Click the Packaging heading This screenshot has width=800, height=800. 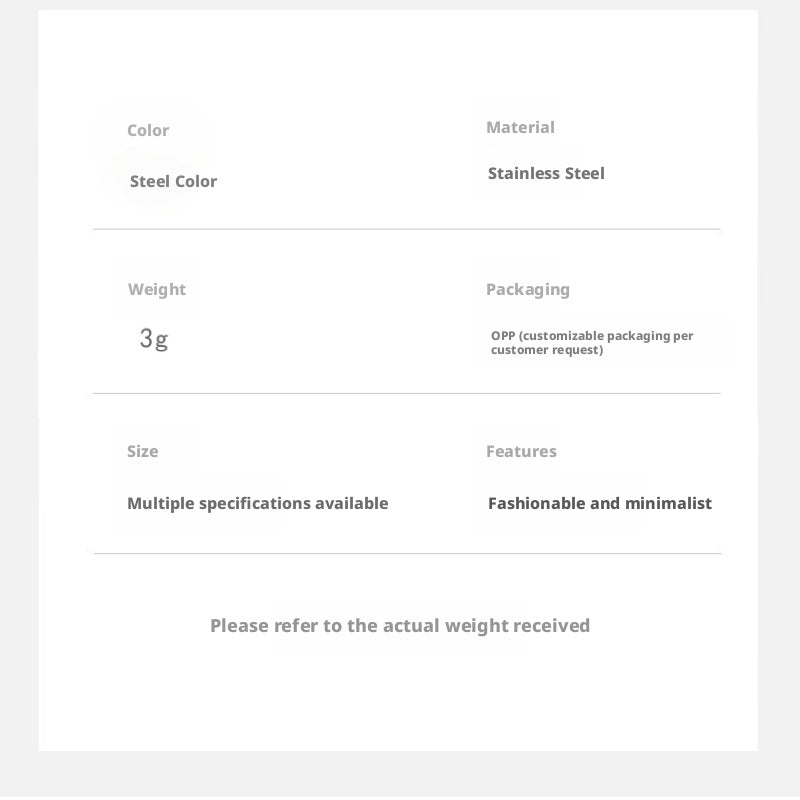[528, 290]
